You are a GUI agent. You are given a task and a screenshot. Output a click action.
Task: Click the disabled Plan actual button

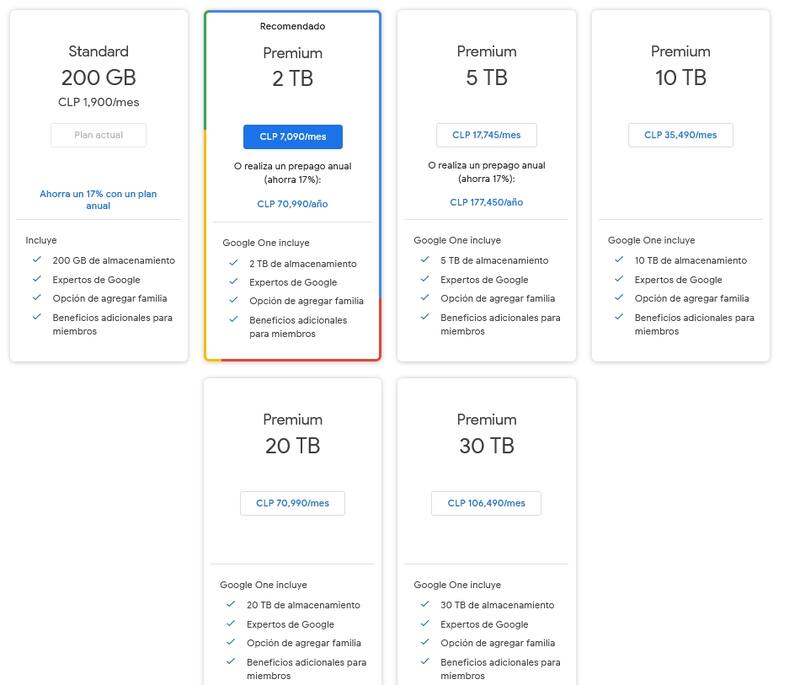point(98,135)
